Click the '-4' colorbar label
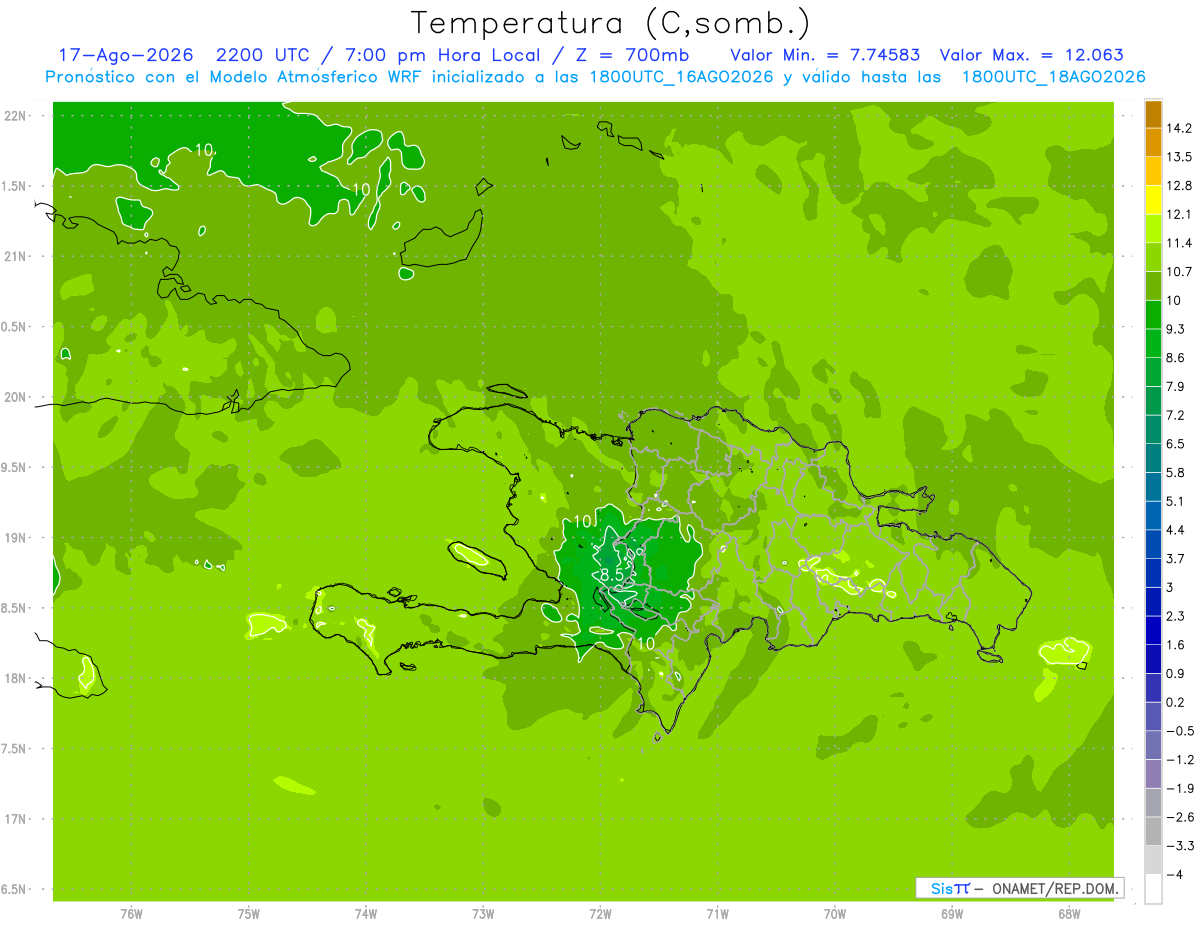Viewport: 1200px width, 927px height. click(1176, 875)
